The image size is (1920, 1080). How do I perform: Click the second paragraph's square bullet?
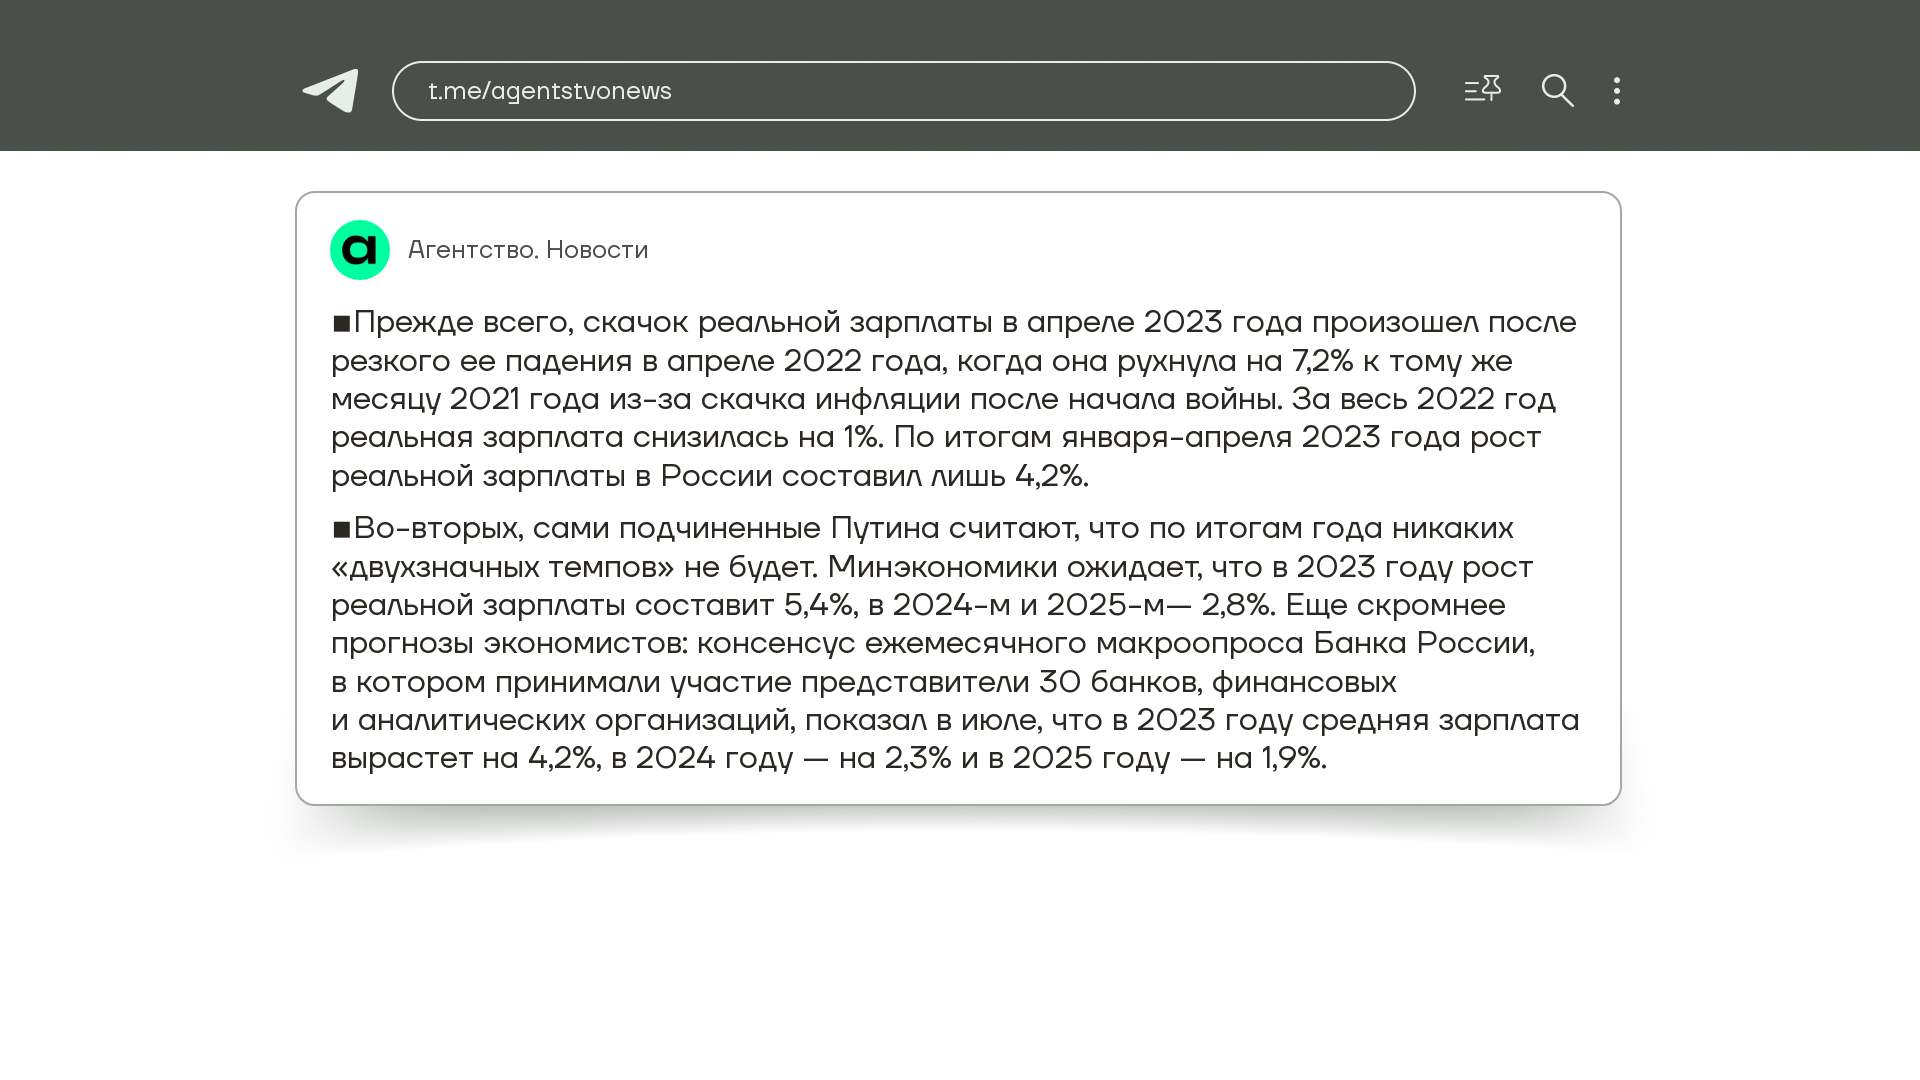[342, 529]
